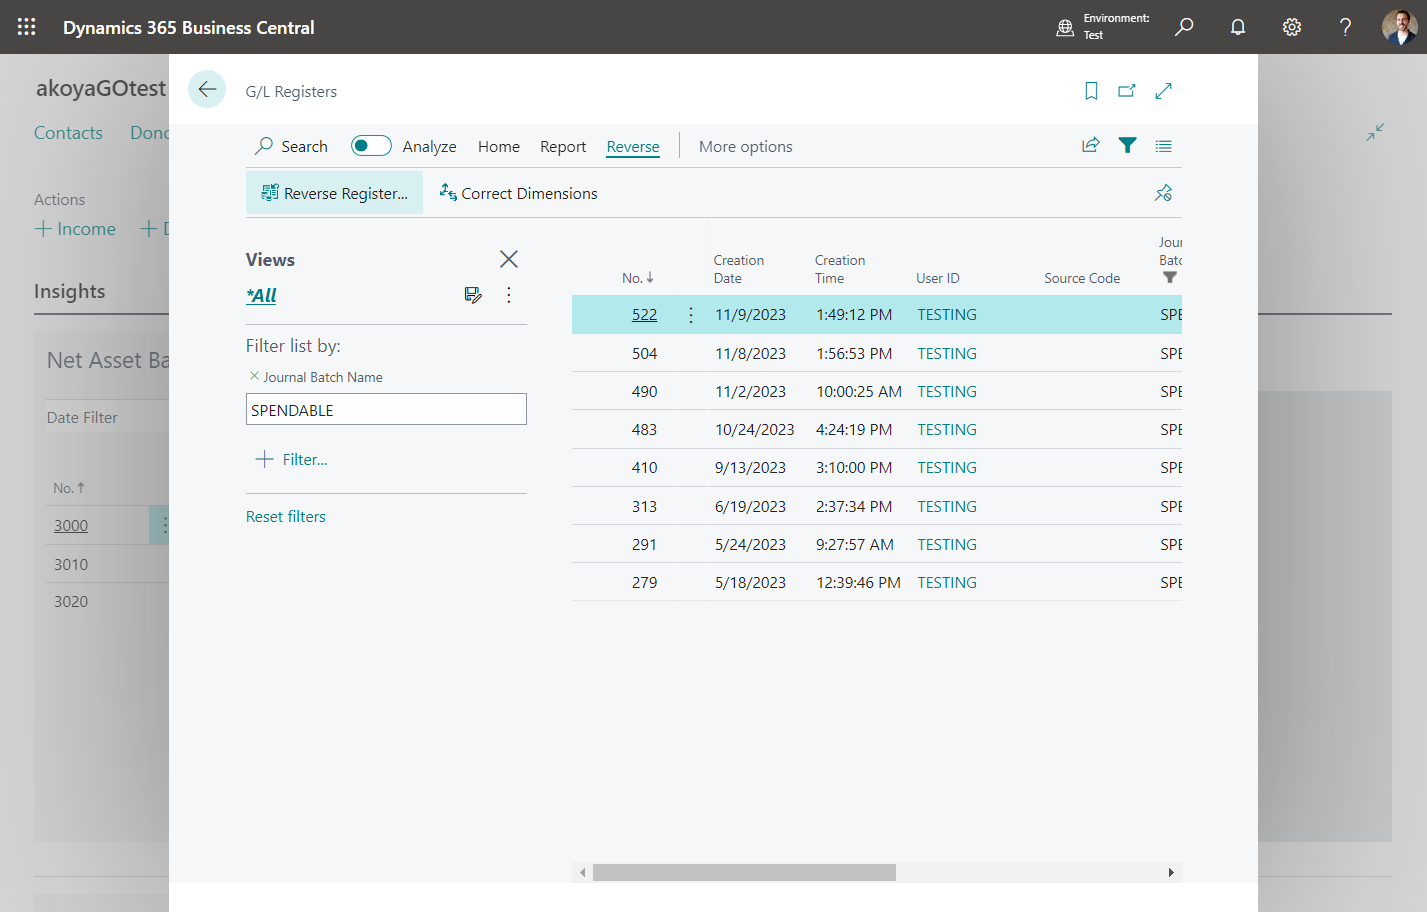Viewport: 1427px width, 912px height.
Task: Open the Creation Date column header menu
Action: [739, 269]
